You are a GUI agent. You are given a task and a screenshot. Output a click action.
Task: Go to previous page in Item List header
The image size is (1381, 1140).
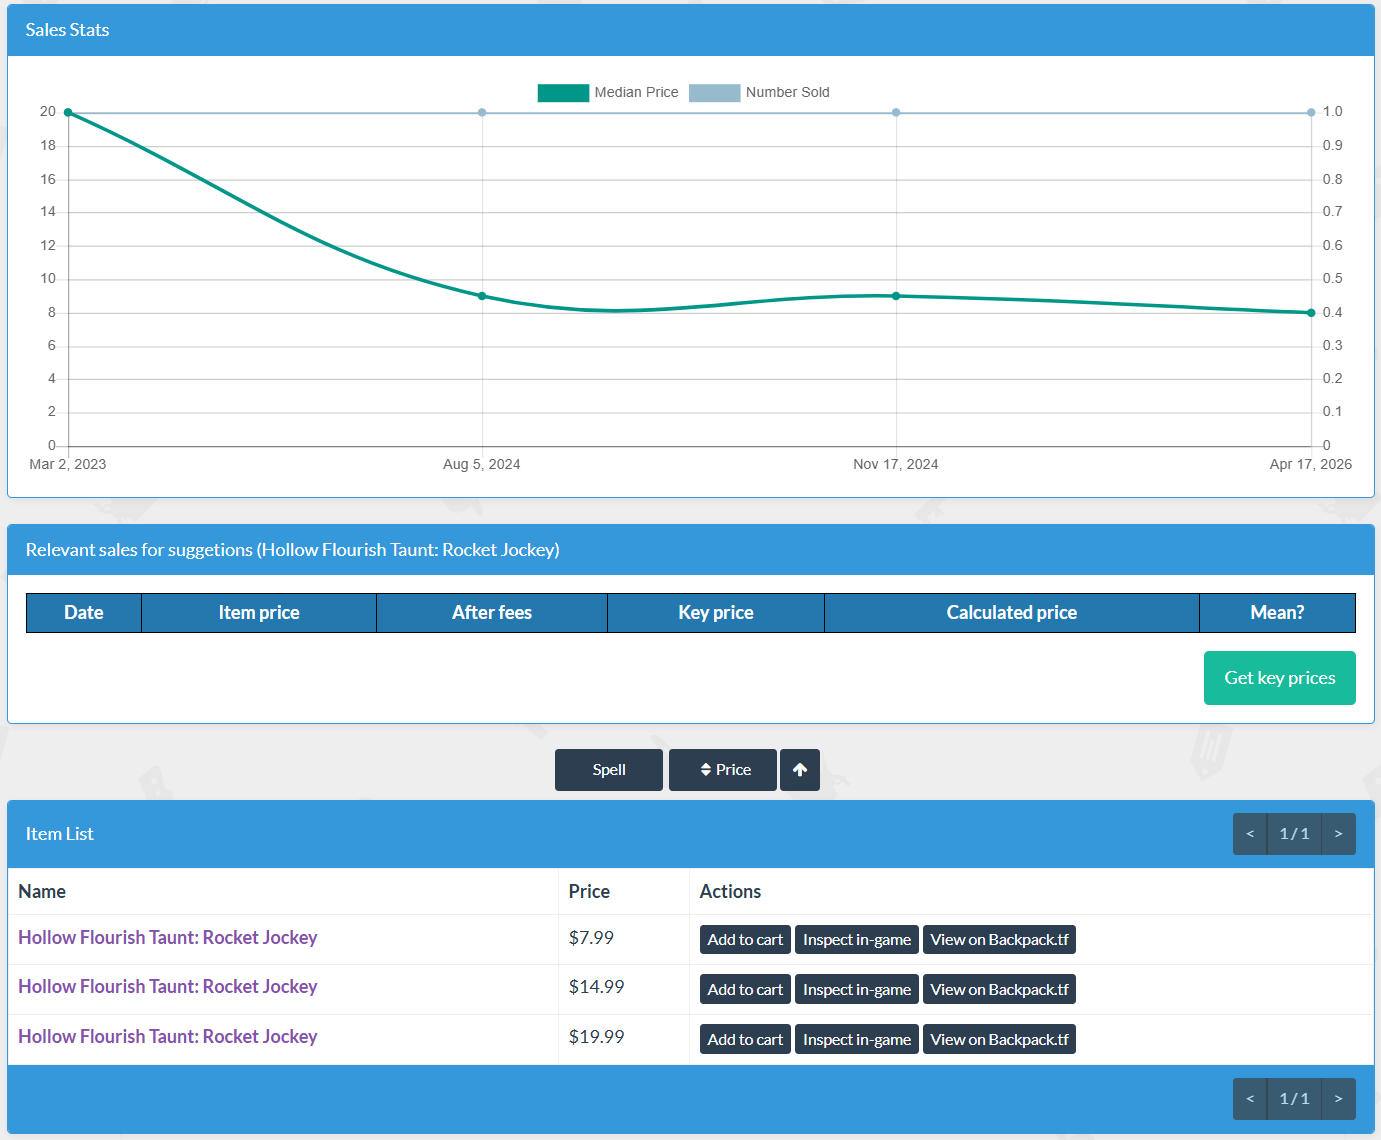1250,834
